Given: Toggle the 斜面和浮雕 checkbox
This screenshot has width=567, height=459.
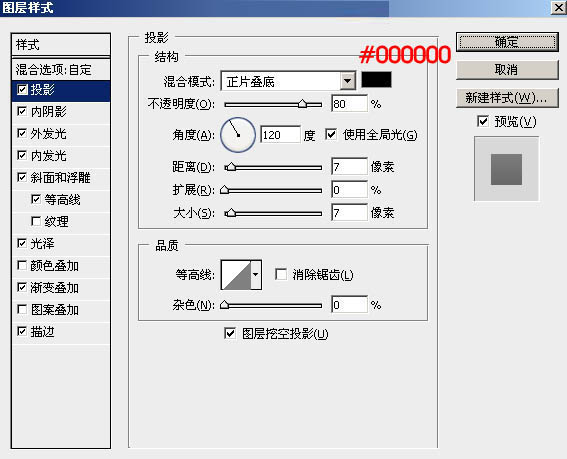Looking at the screenshot, I should [22, 178].
